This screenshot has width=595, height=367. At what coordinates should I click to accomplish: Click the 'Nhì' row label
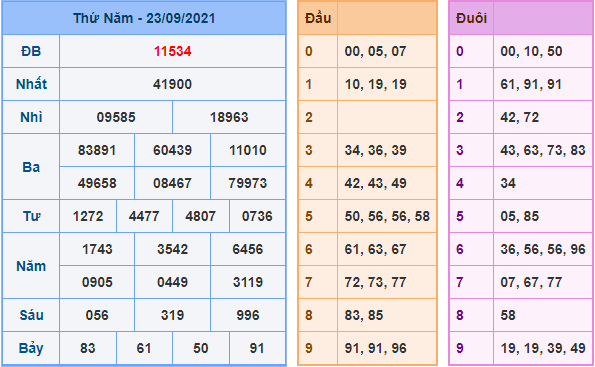[31, 117]
